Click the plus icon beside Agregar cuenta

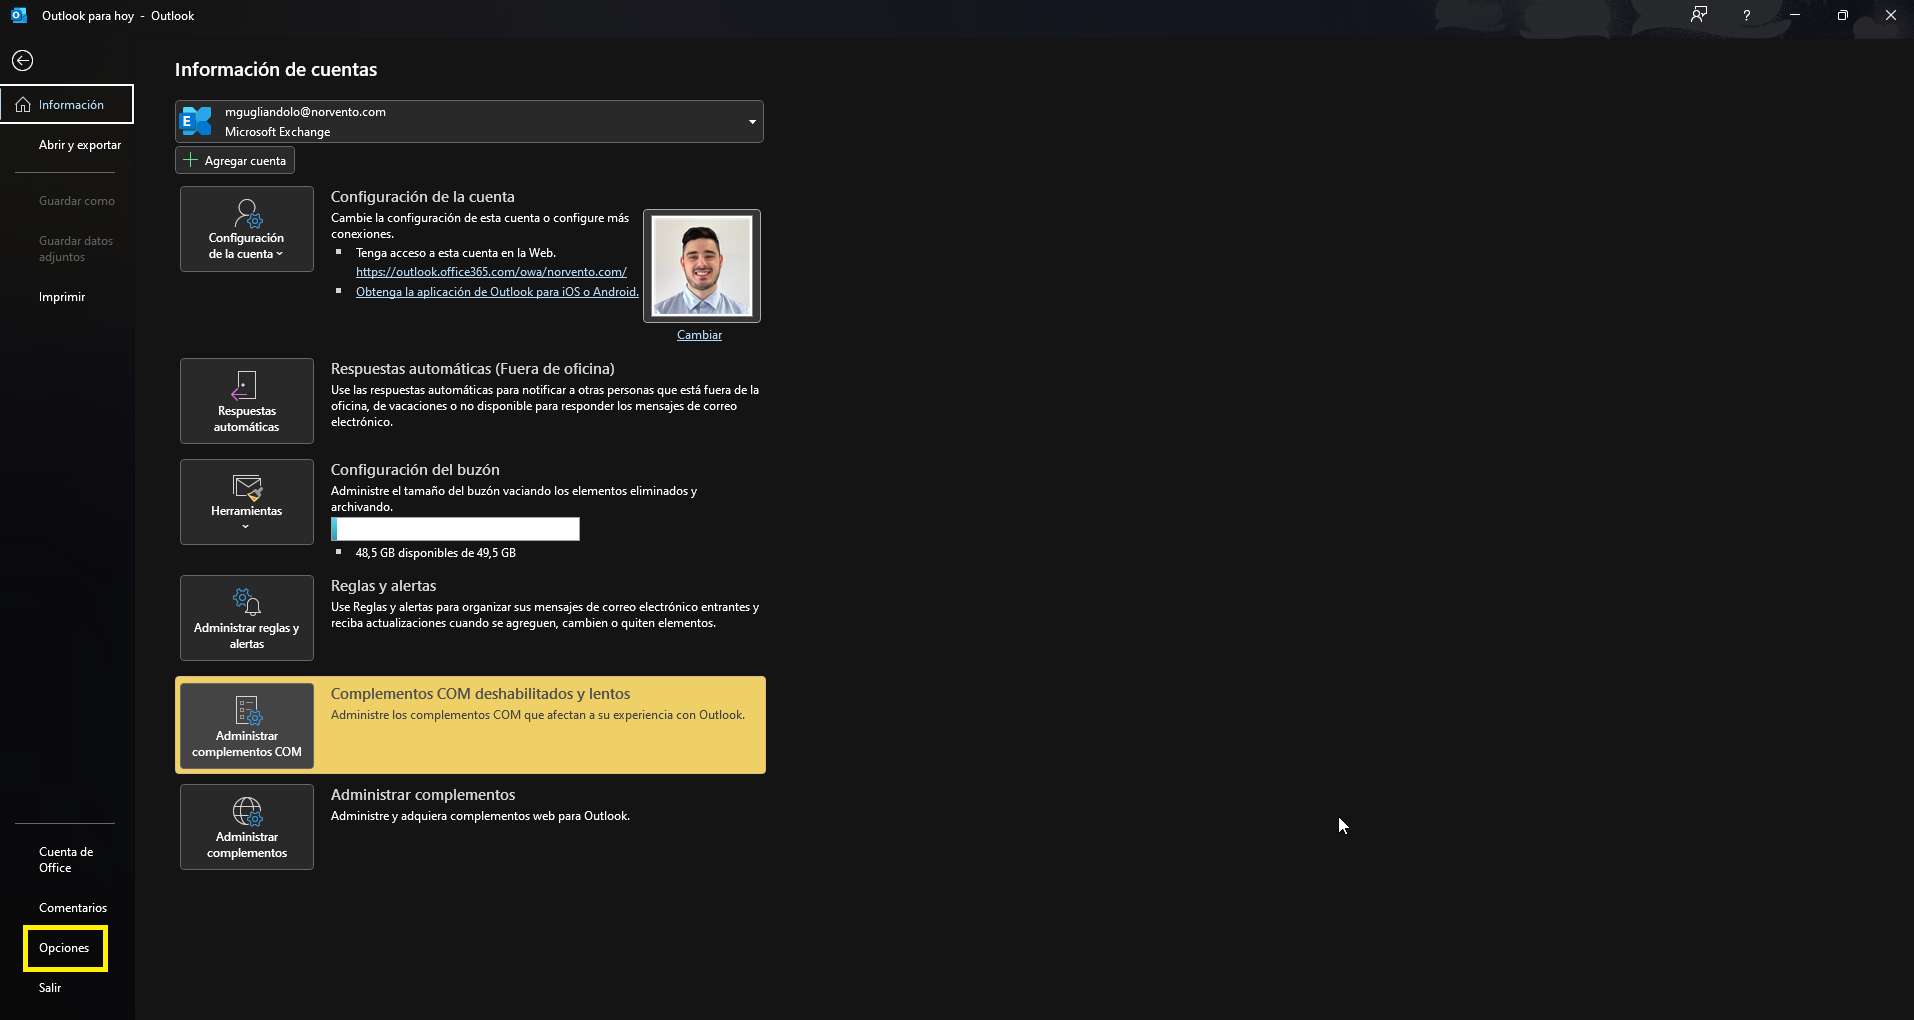click(190, 160)
